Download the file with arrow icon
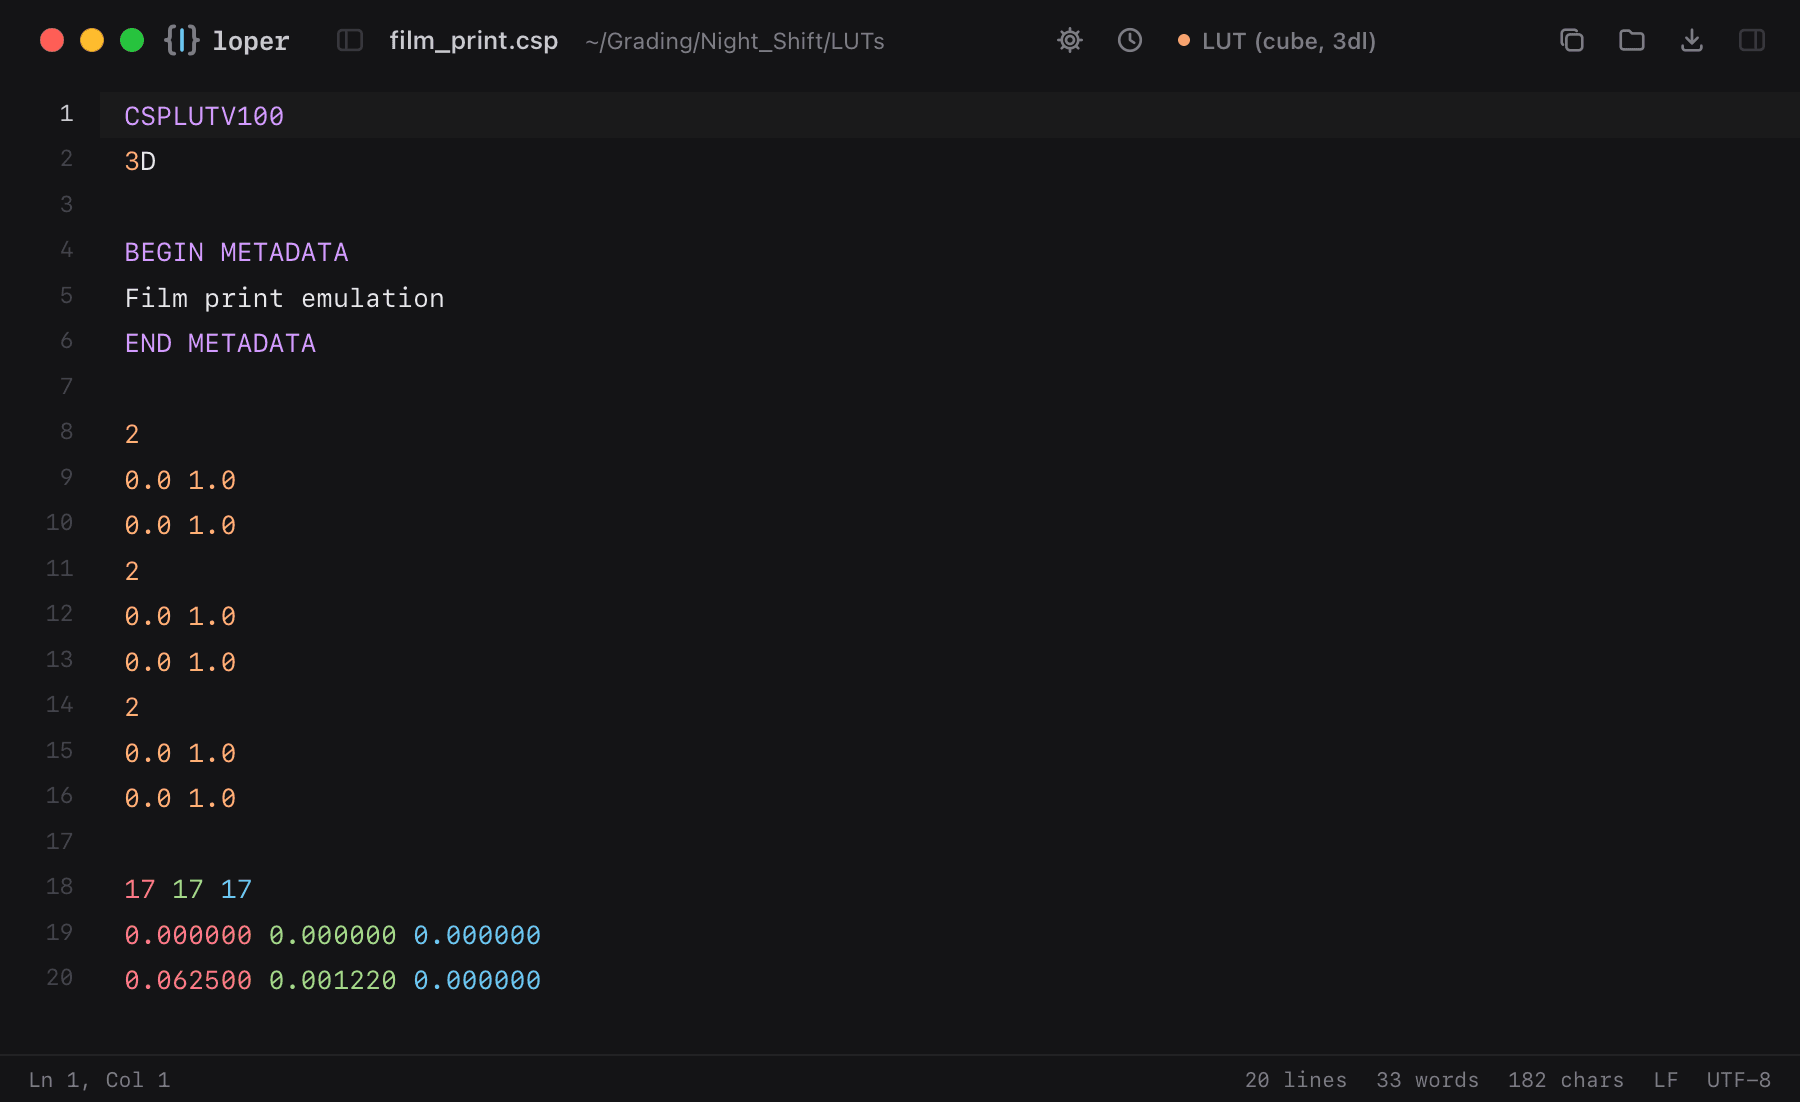The width and height of the screenshot is (1800, 1102). pos(1692,40)
